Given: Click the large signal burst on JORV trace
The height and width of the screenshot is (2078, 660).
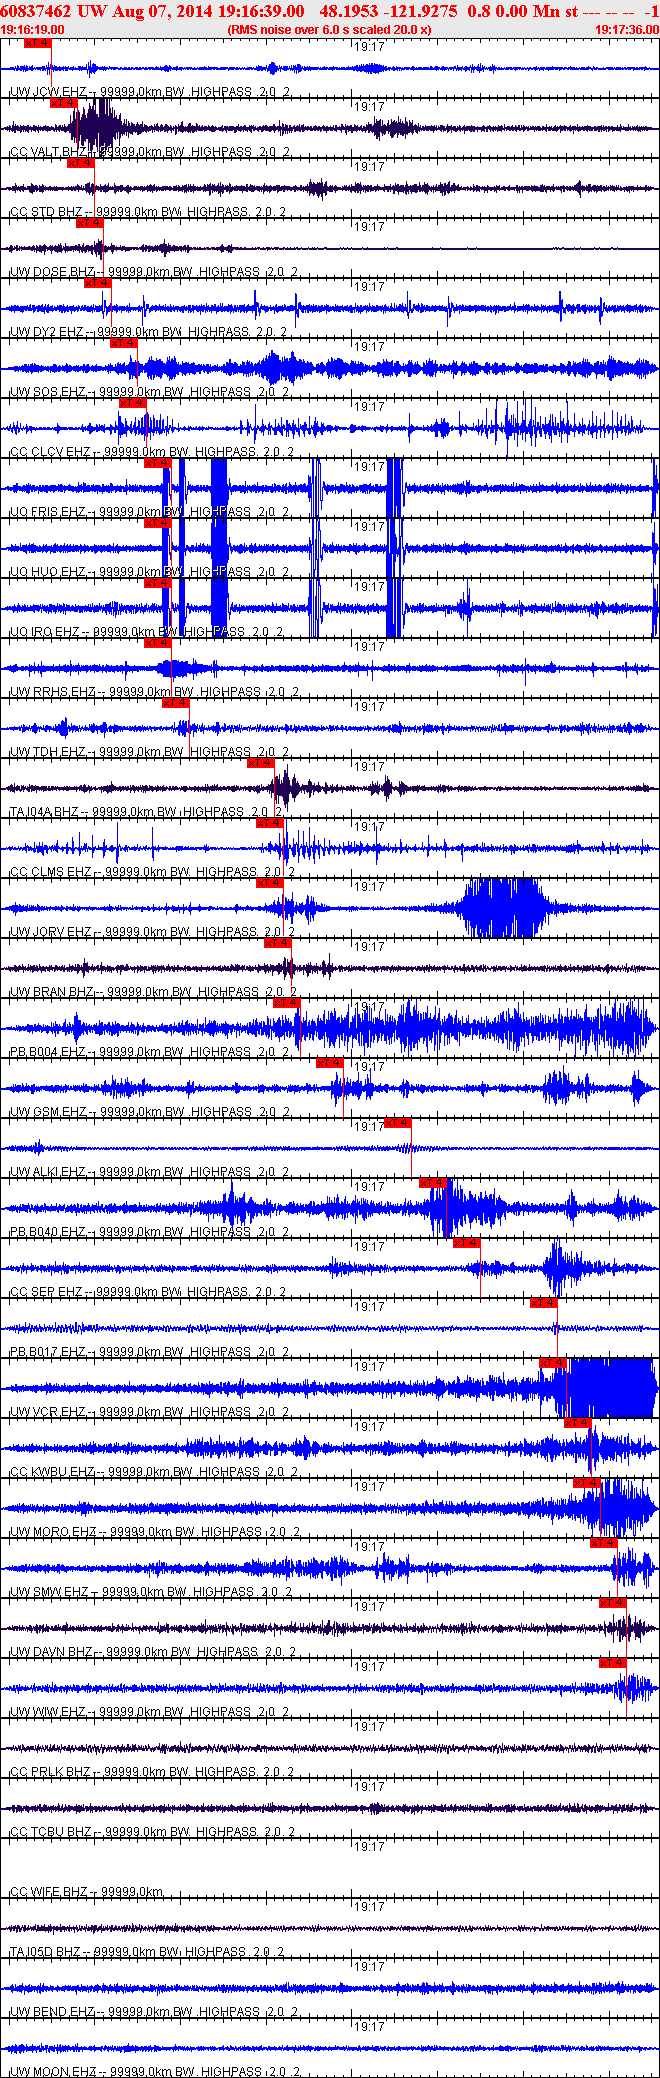Looking at the screenshot, I should 500,908.
